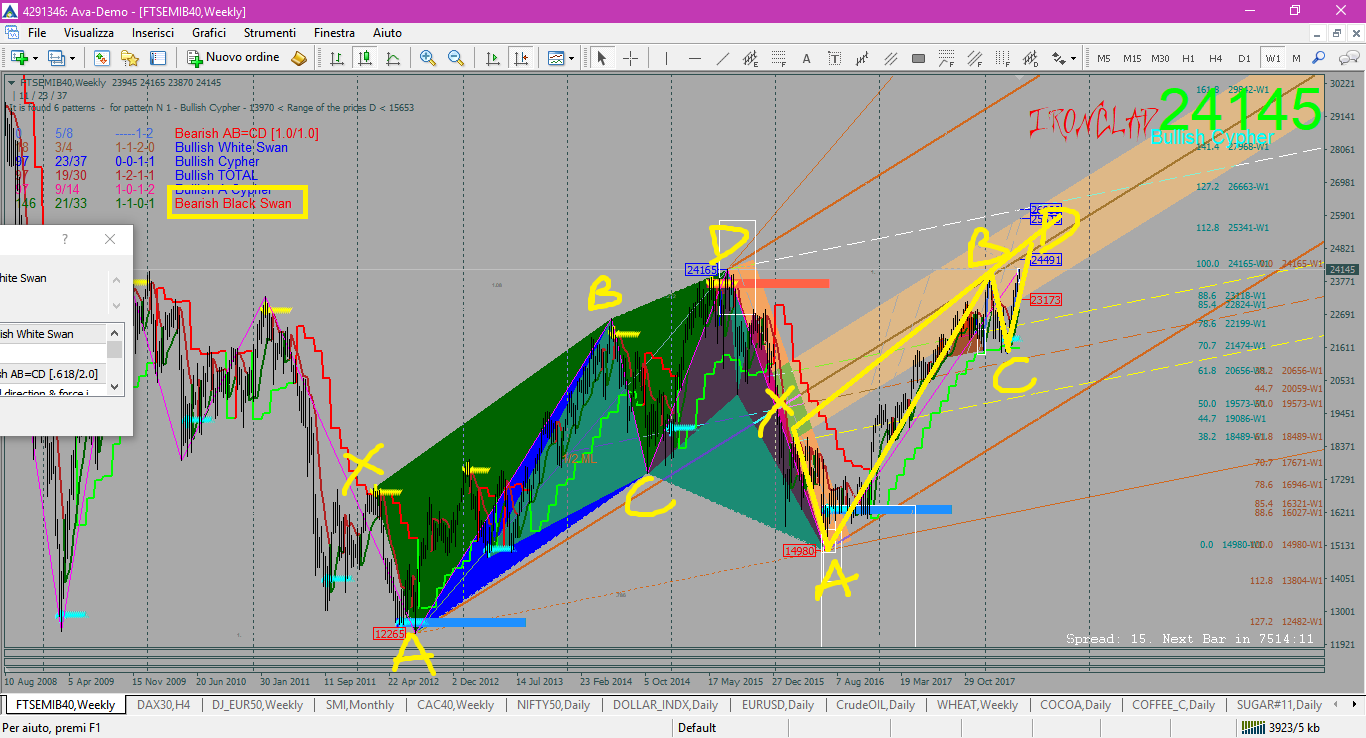Open the Visualizza menu
Image resolution: width=1366 pixels, height=738 pixels.
89,33
